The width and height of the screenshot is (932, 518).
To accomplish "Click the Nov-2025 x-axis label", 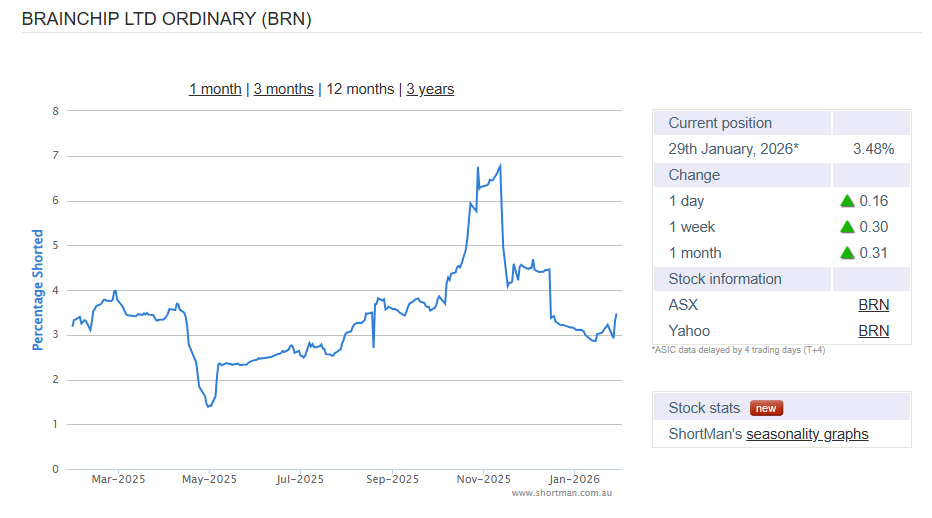I will coord(483,479).
